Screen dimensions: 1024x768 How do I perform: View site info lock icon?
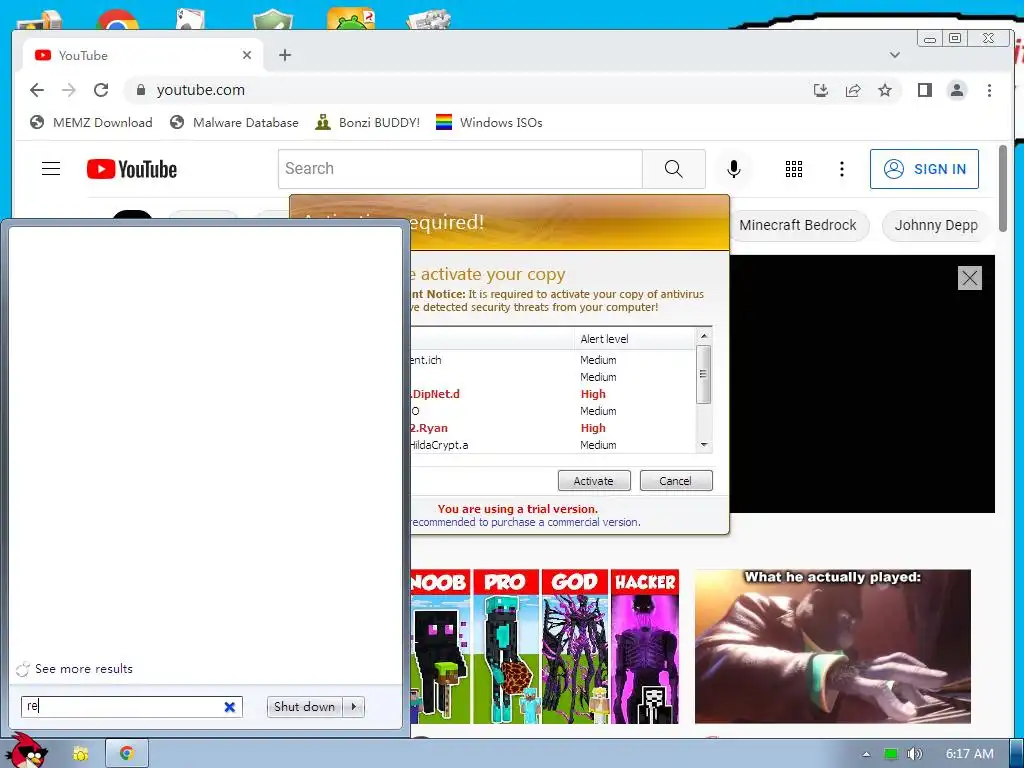(140, 90)
